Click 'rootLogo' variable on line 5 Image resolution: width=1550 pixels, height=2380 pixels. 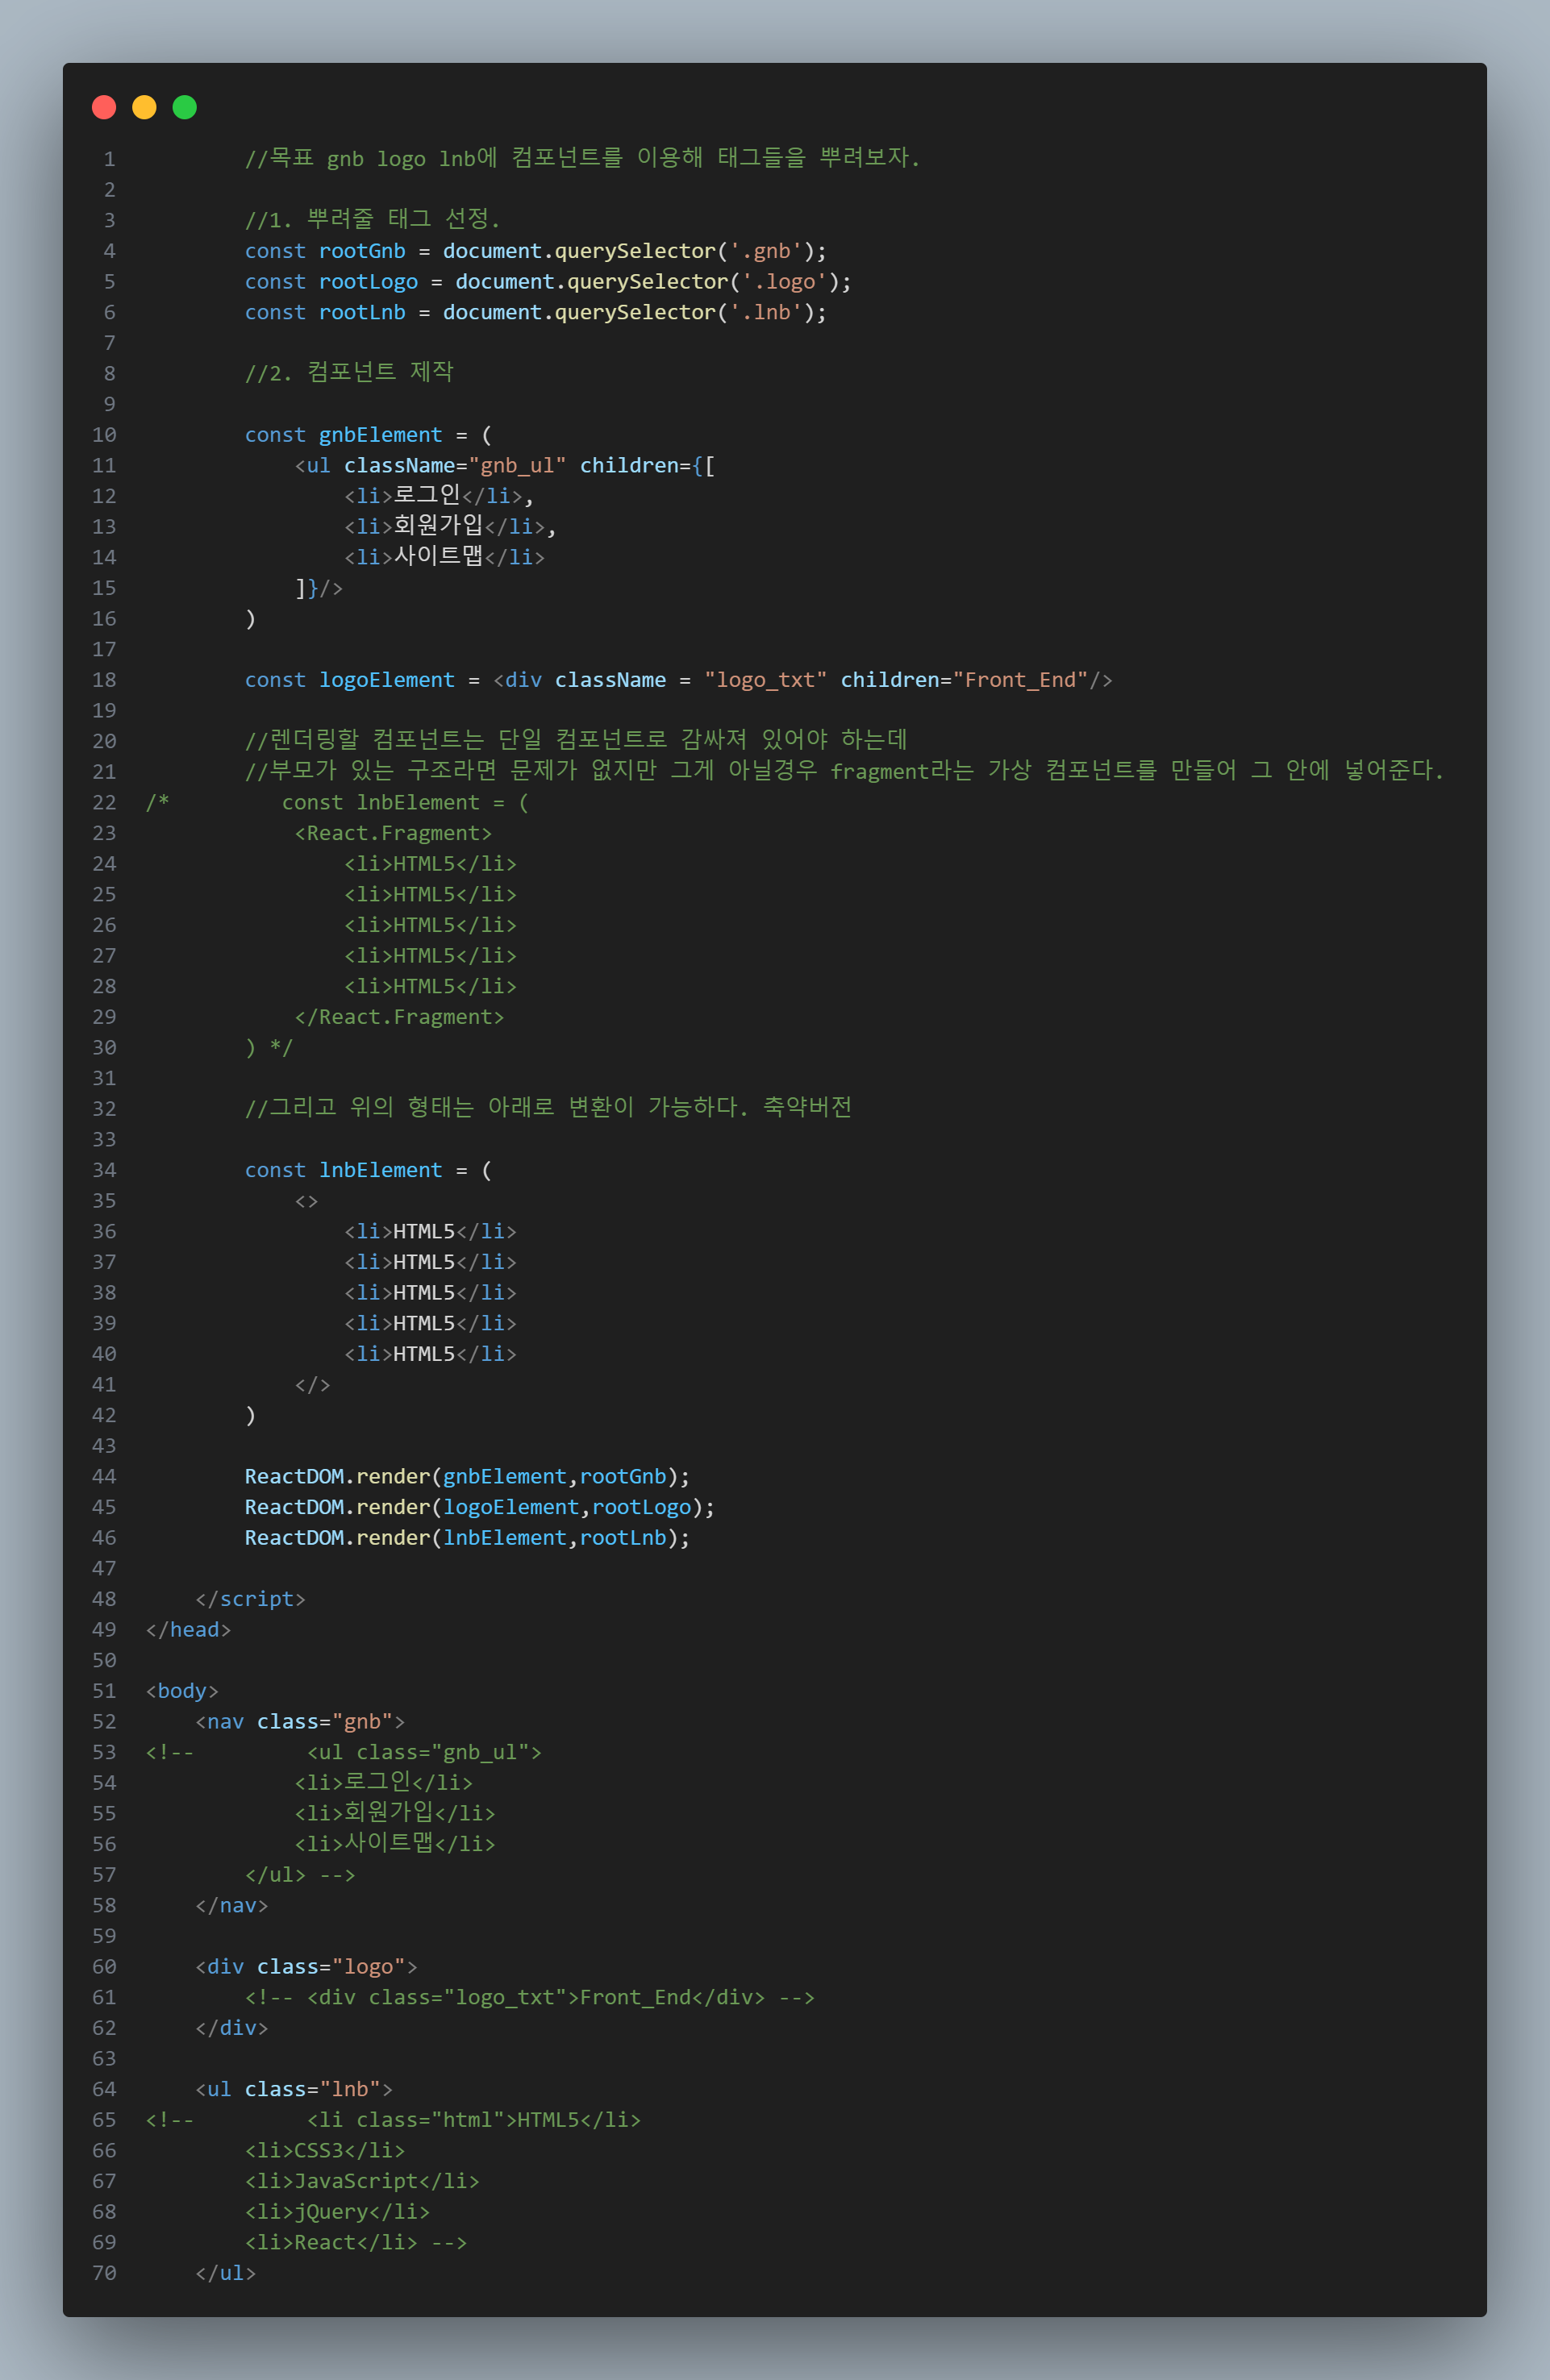coord(368,282)
